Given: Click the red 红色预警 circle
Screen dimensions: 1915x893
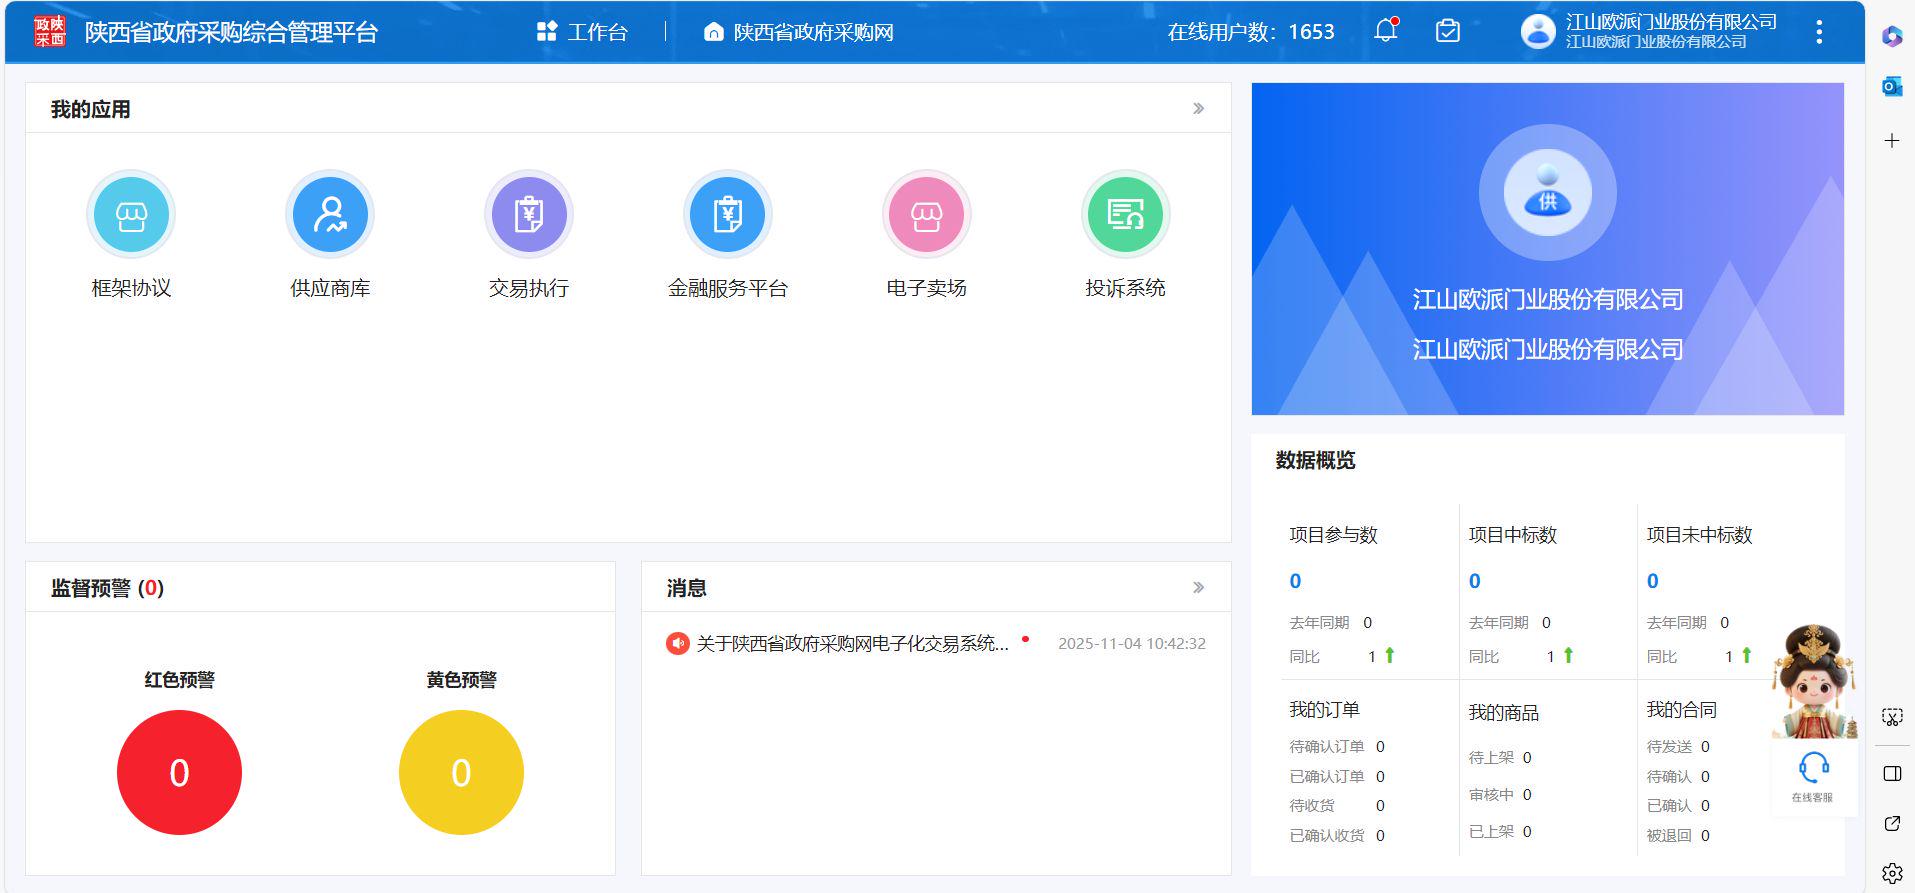Looking at the screenshot, I should coord(179,772).
